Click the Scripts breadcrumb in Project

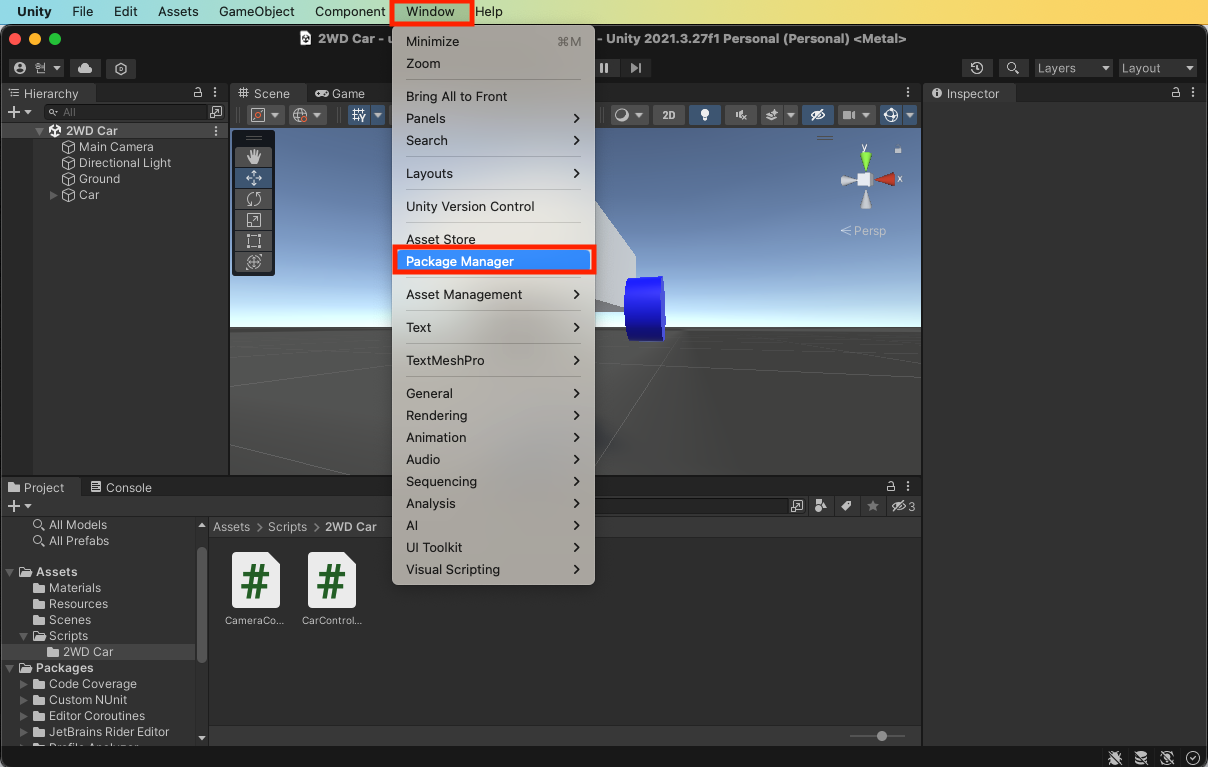coord(288,527)
